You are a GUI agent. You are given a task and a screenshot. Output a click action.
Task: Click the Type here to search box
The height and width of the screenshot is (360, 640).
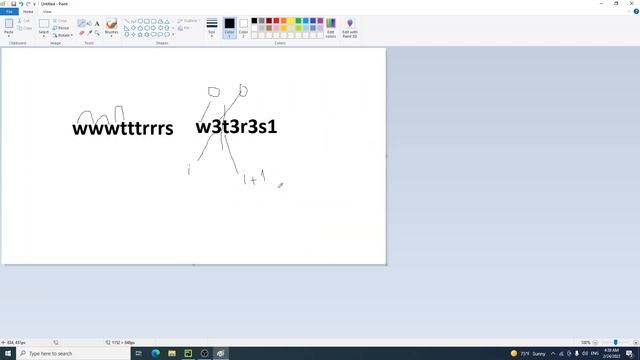[x=73, y=353]
